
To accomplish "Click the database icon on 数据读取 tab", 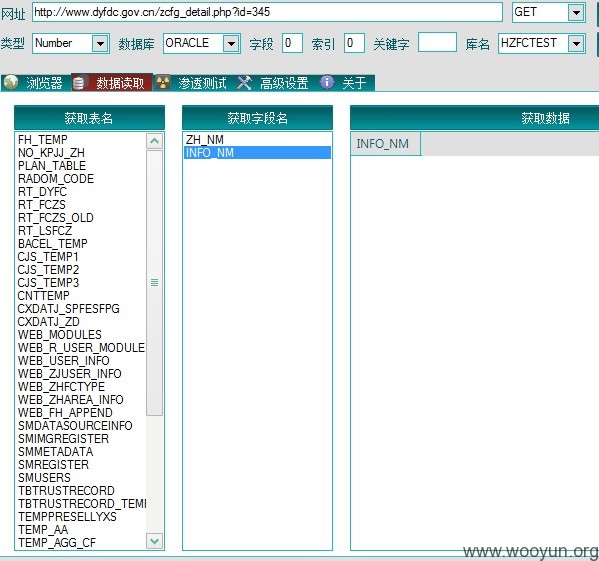I will point(79,82).
